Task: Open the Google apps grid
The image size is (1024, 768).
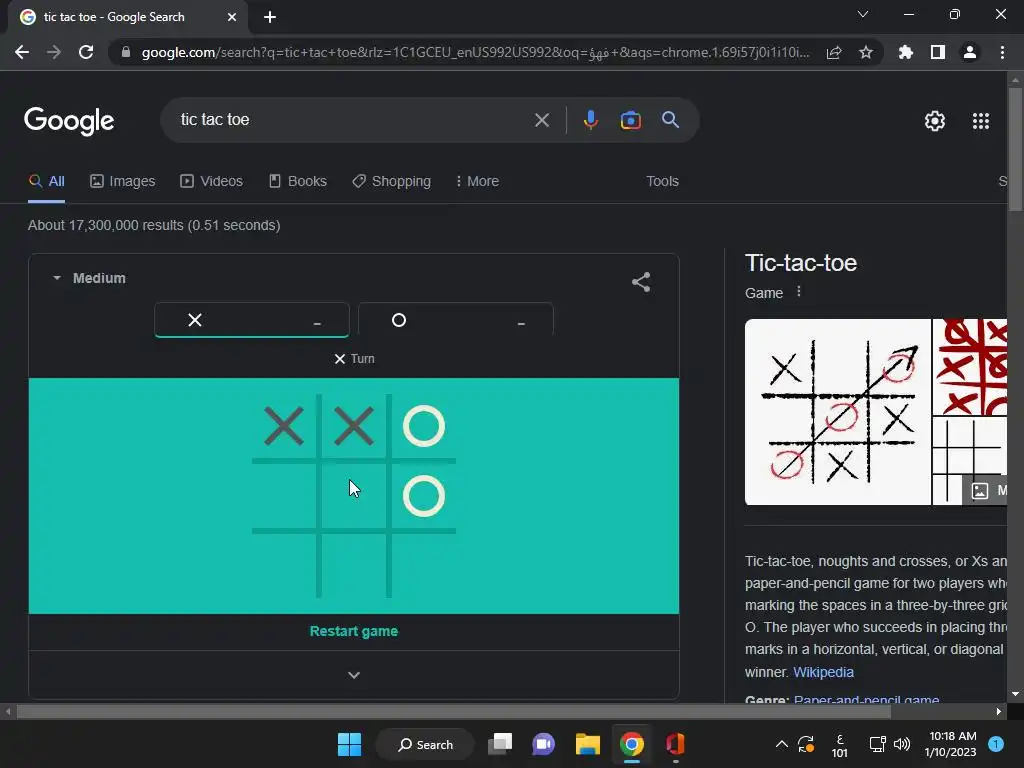Action: 981,121
